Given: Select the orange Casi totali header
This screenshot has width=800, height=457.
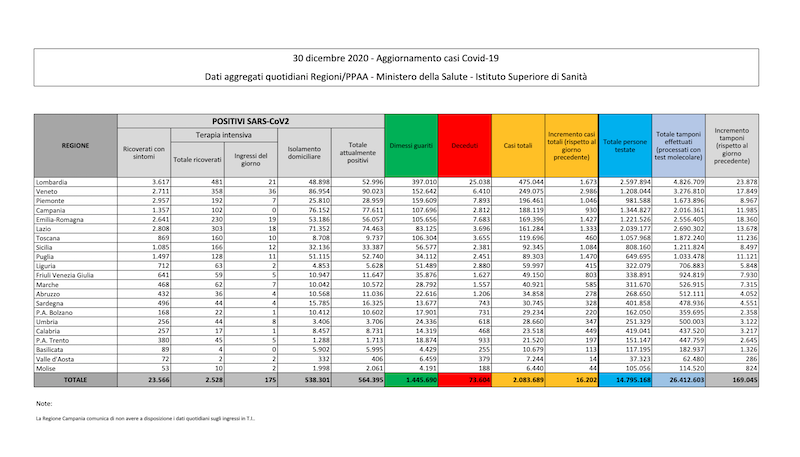Looking at the screenshot, I should point(517,145).
